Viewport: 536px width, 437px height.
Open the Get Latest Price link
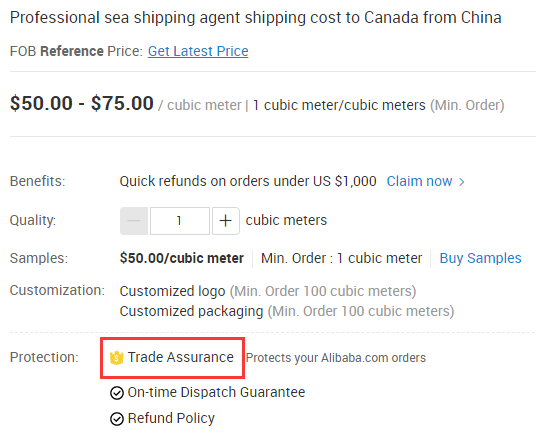198,51
